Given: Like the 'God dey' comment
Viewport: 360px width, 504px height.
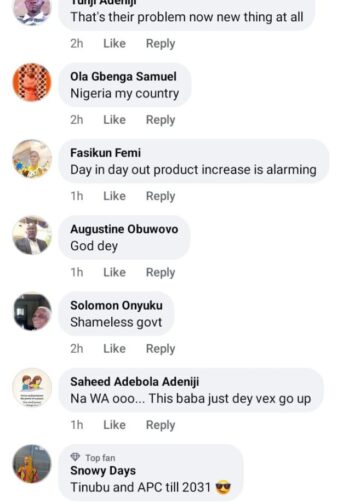Looking at the screenshot, I should pos(114,272).
